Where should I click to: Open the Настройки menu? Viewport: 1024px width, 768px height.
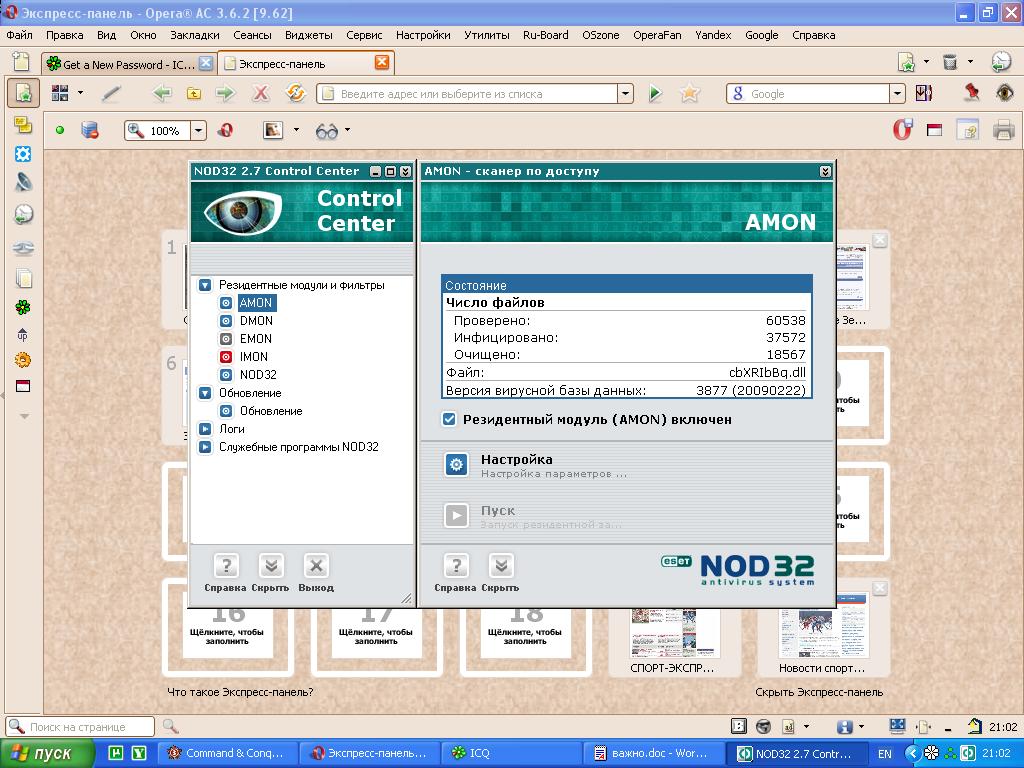tap(423, 35)
